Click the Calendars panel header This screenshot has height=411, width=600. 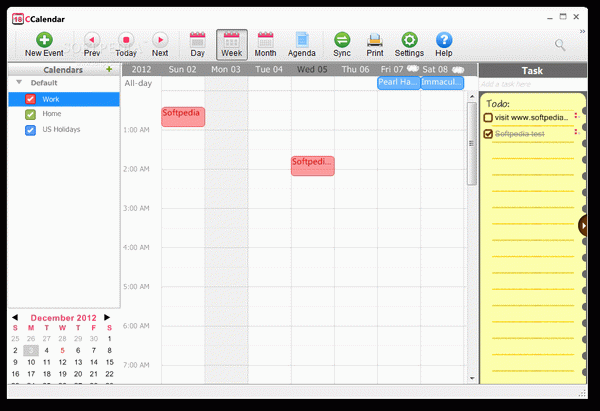click(x=64, y=70)
